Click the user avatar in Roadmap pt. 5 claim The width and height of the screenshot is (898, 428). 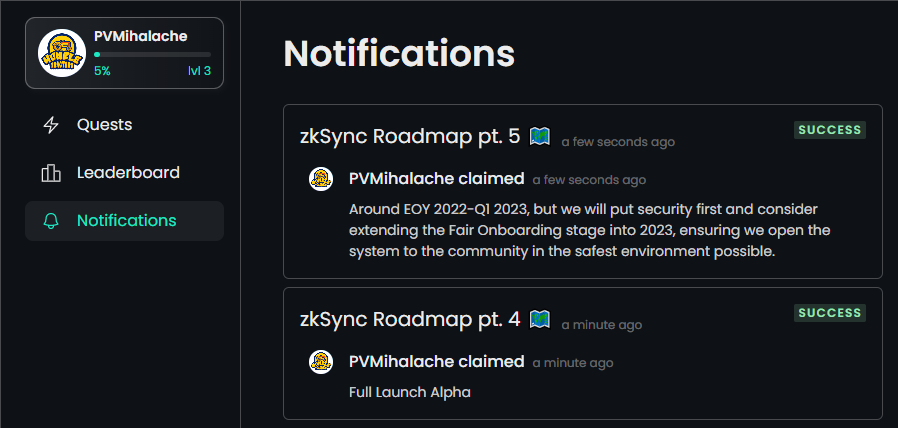click(321, 179)
